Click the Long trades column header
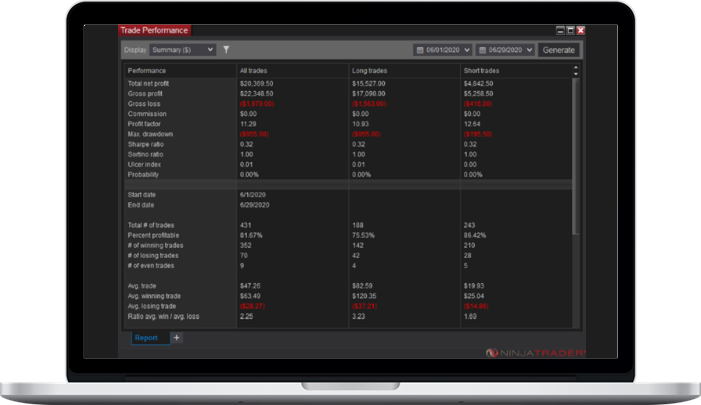 (x=370, y=71)
